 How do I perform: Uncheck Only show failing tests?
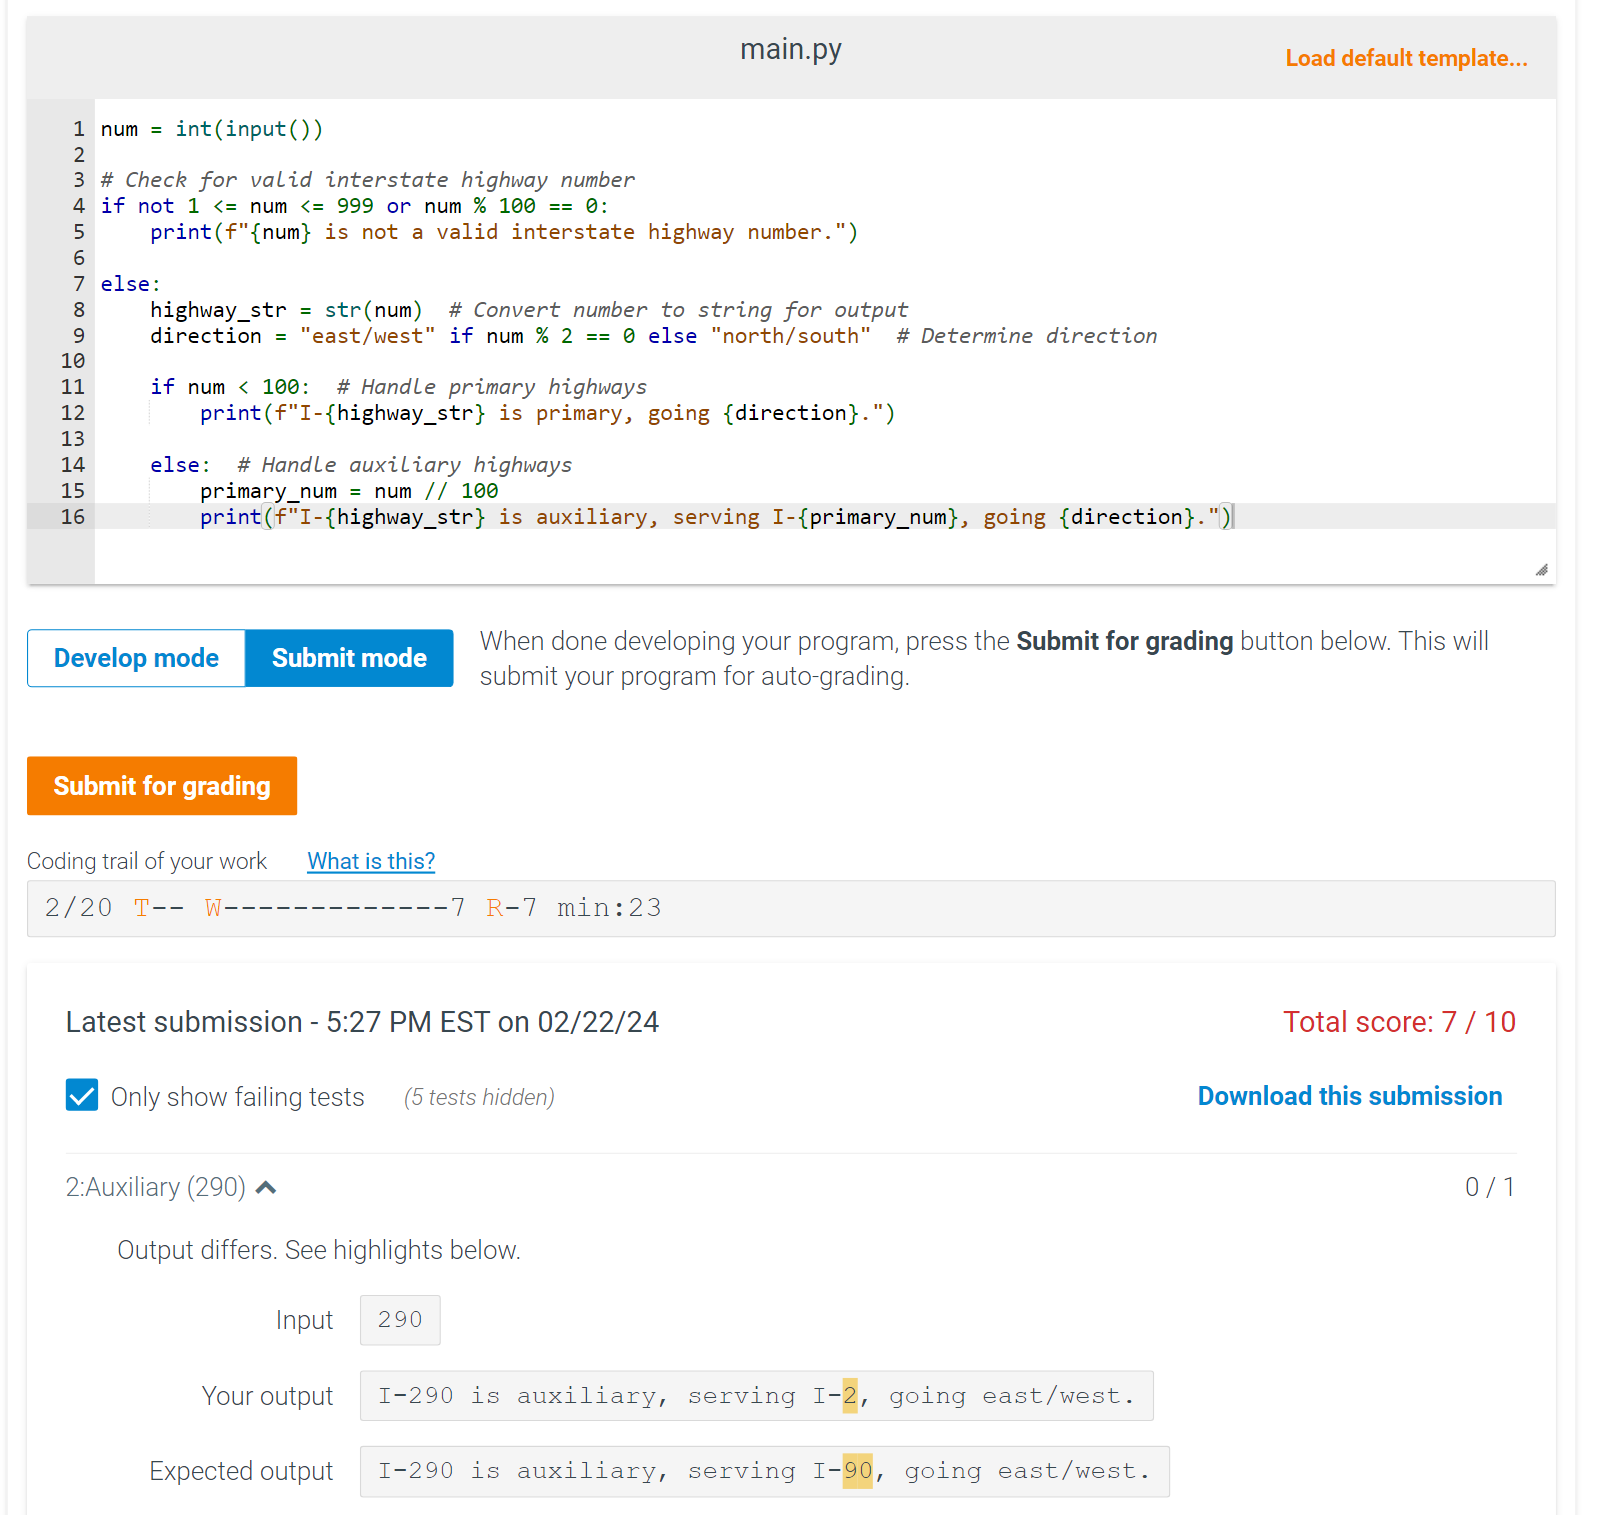point(81,1095)
